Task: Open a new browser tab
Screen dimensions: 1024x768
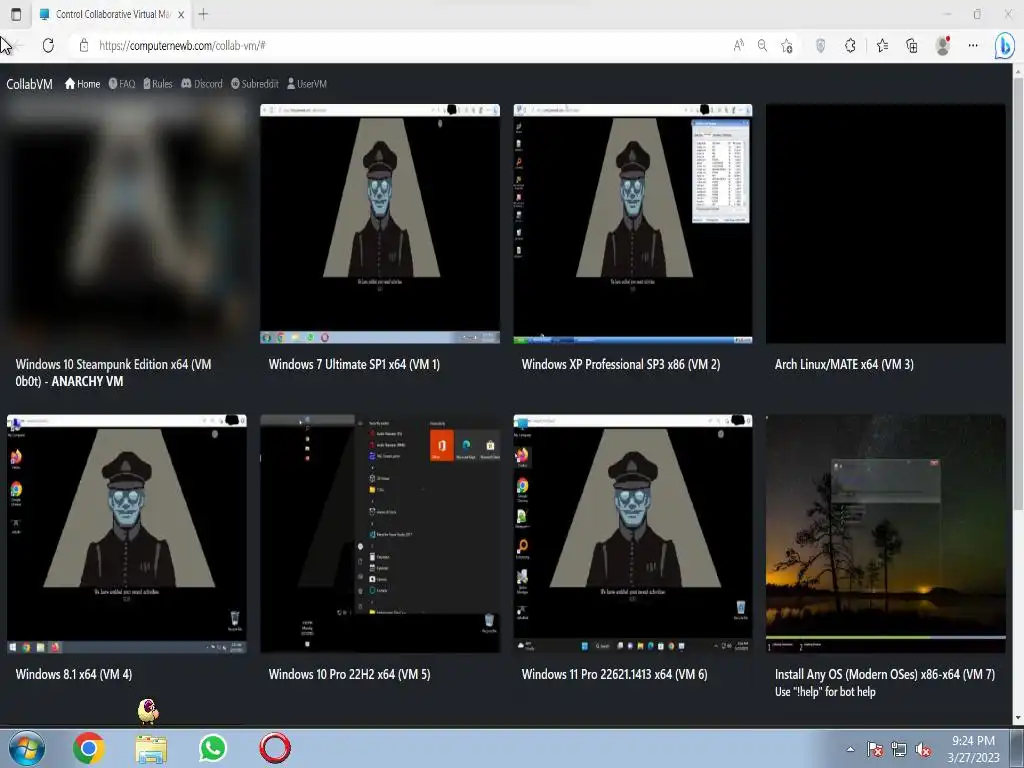Action: pos(203,14)
